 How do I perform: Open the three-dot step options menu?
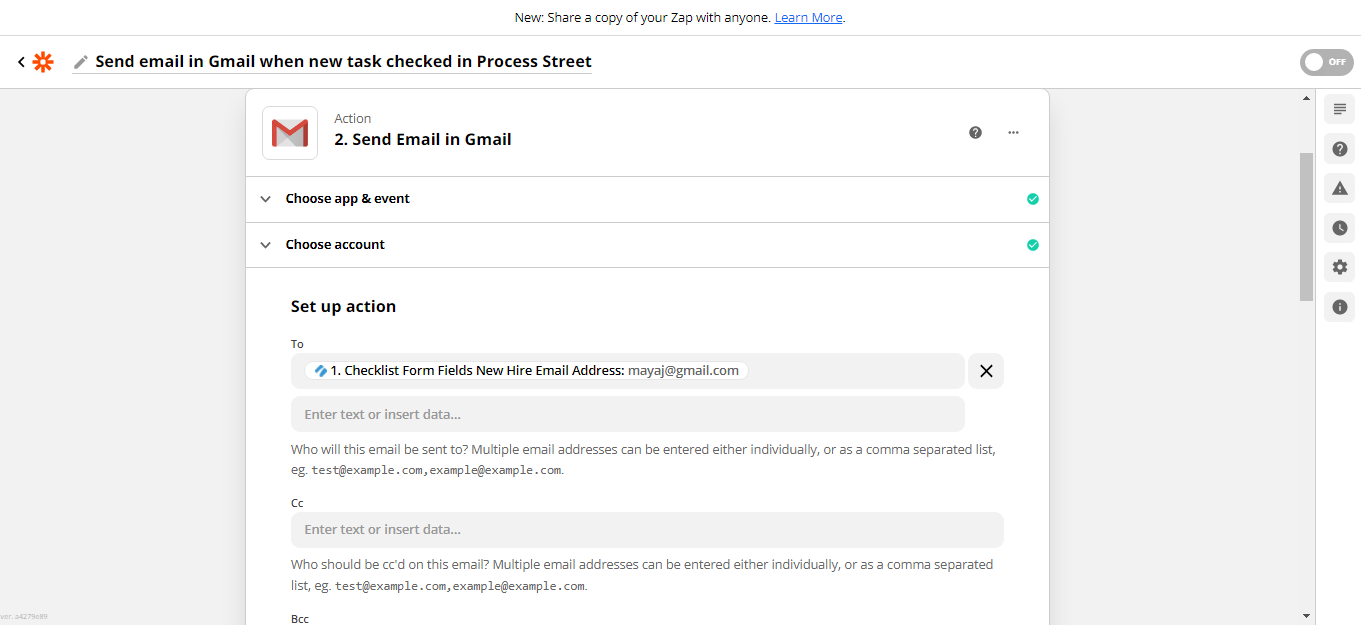pos(1013,132)
